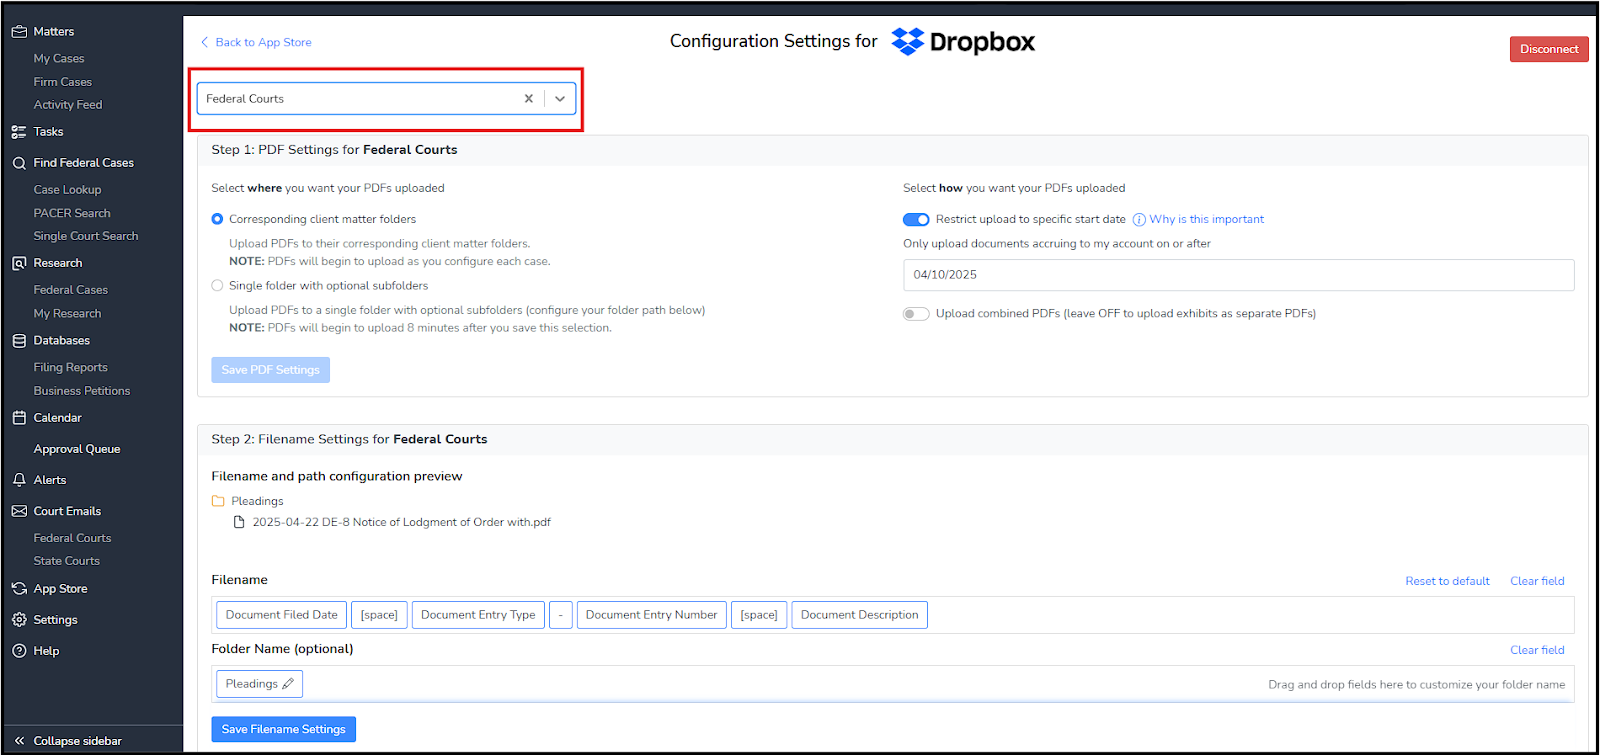Click the Matters briefcase icon

tap(19, 32)
